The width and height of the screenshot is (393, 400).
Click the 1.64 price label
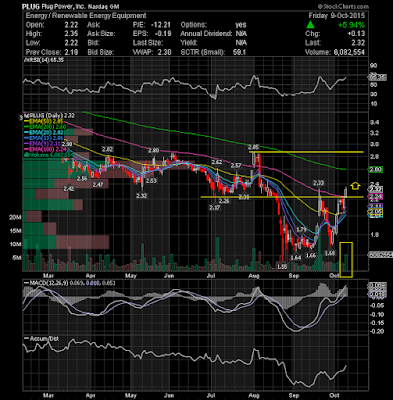tap(296, 258)
